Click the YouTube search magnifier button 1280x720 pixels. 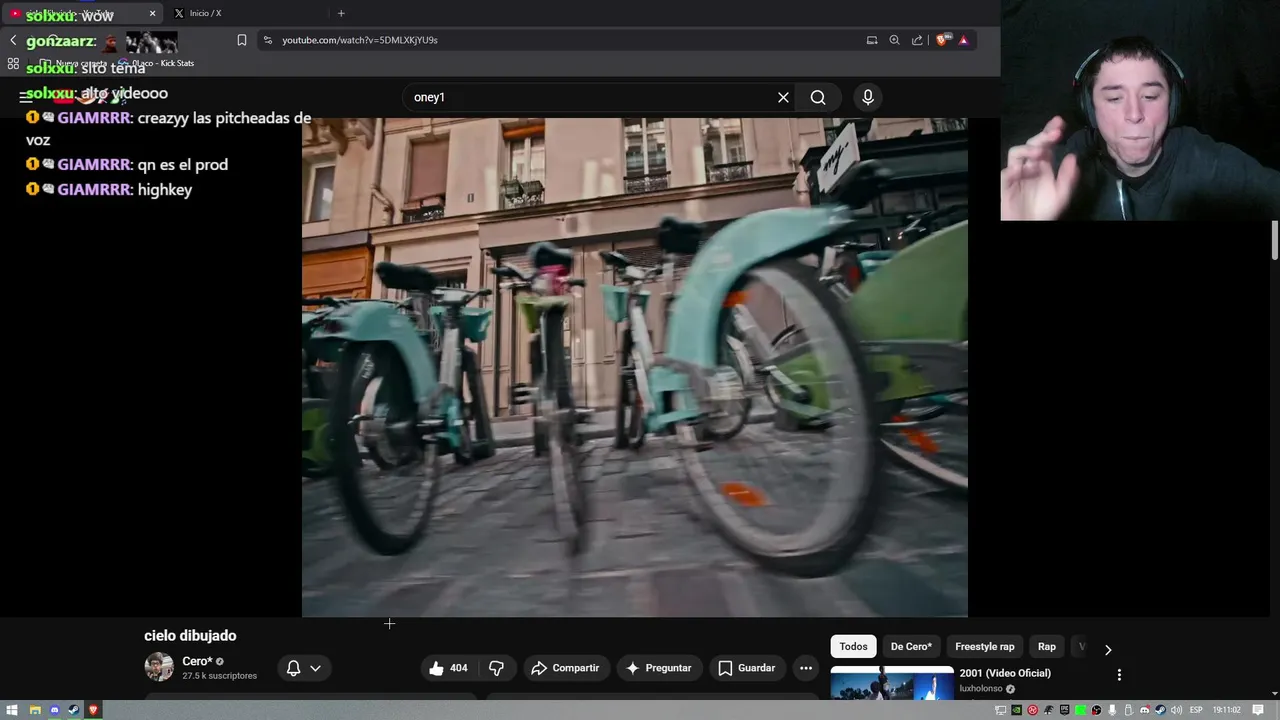click(x=818, y=97)
